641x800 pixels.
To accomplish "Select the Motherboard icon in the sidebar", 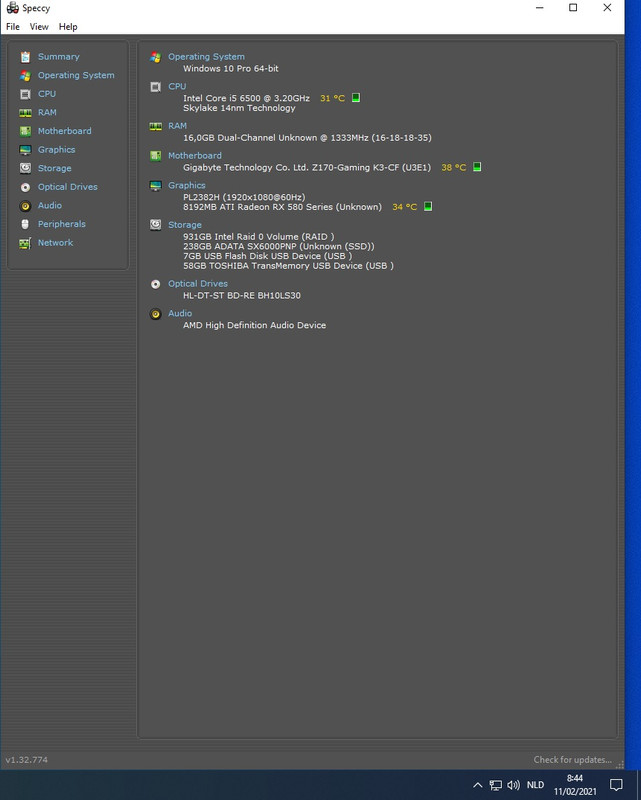I will pos(25,131).
